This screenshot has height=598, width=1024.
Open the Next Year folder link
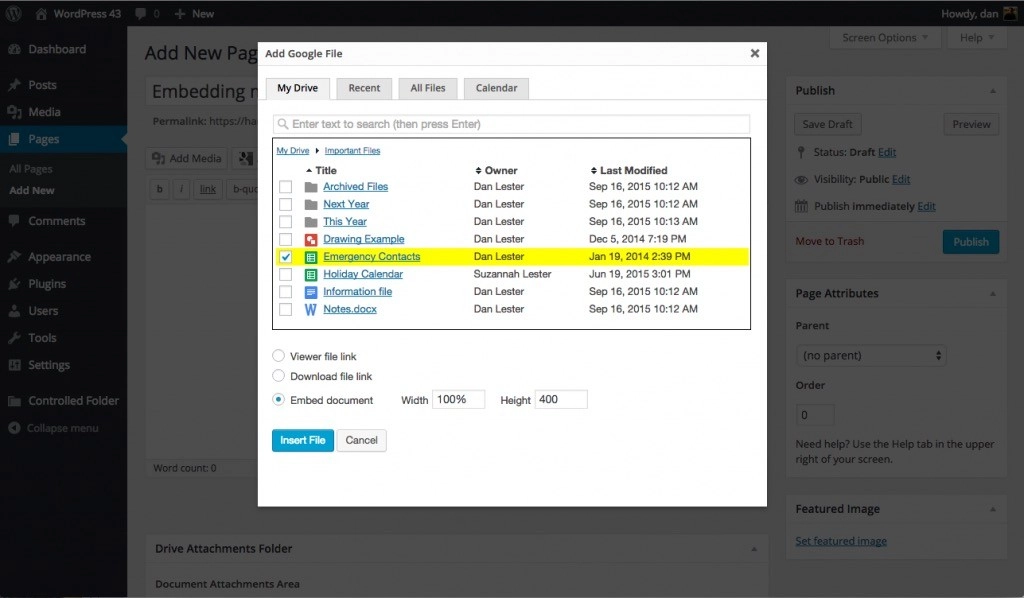[x=346, y=204]
